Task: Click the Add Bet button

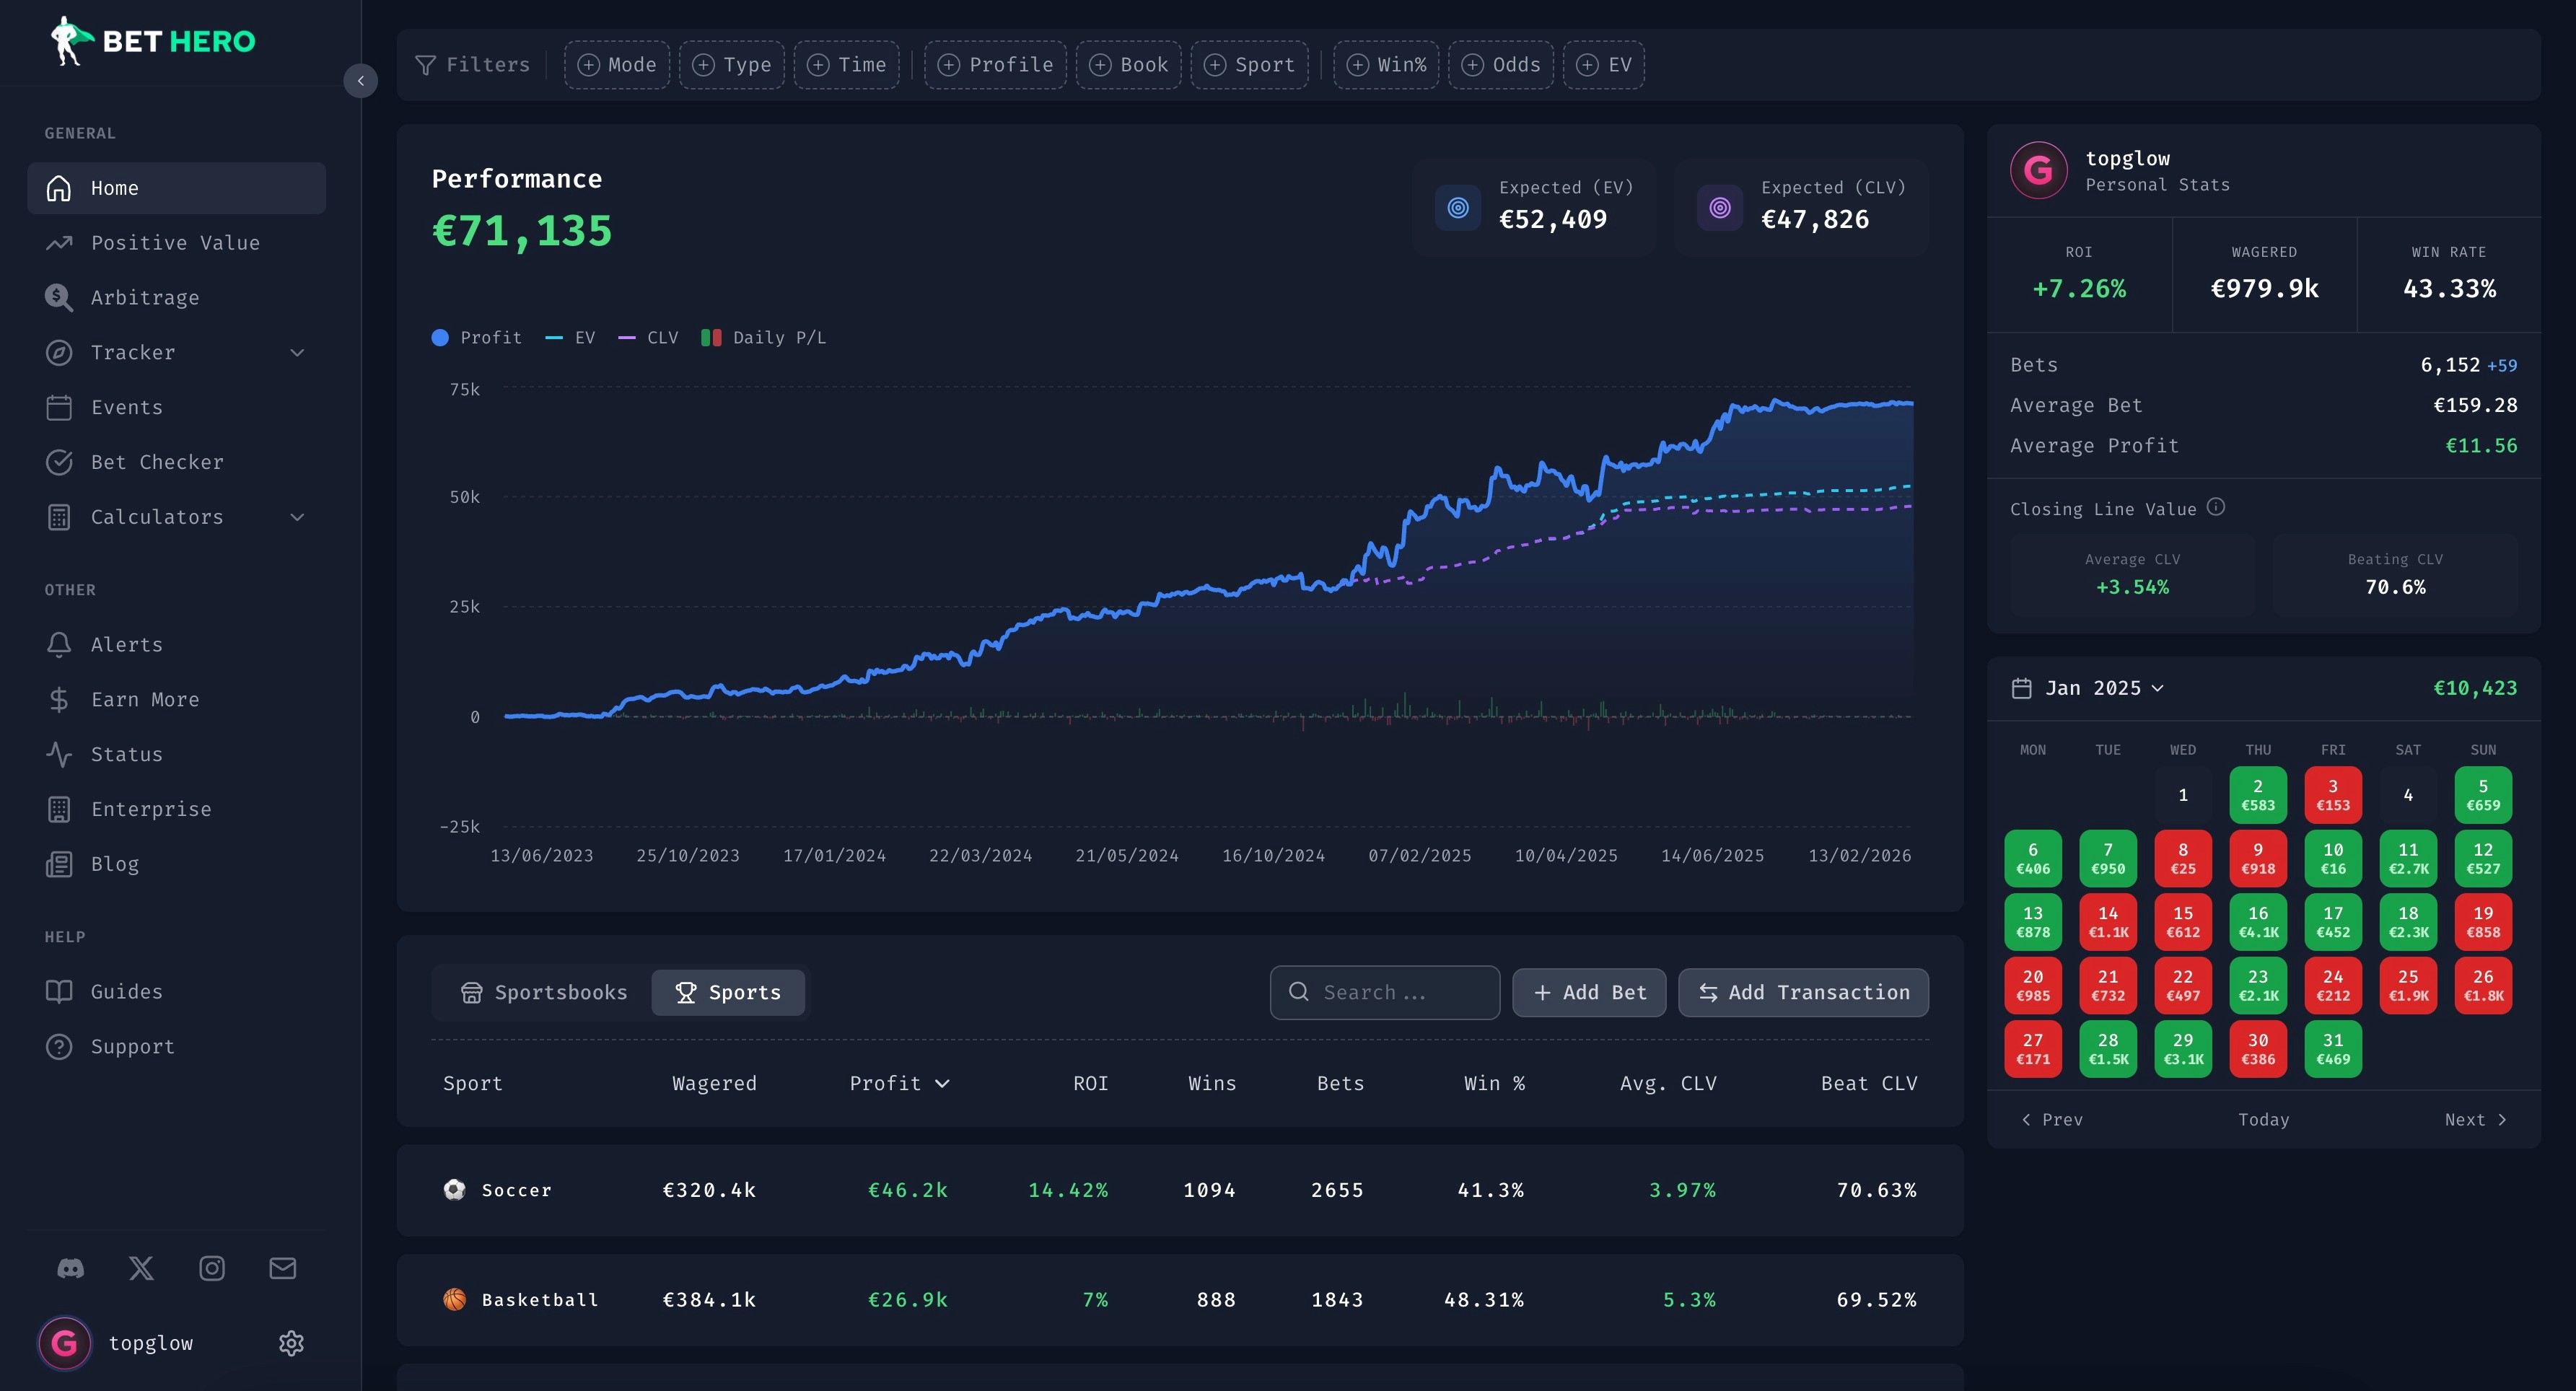Action: pyautogui.click(x=1588, y=992)
